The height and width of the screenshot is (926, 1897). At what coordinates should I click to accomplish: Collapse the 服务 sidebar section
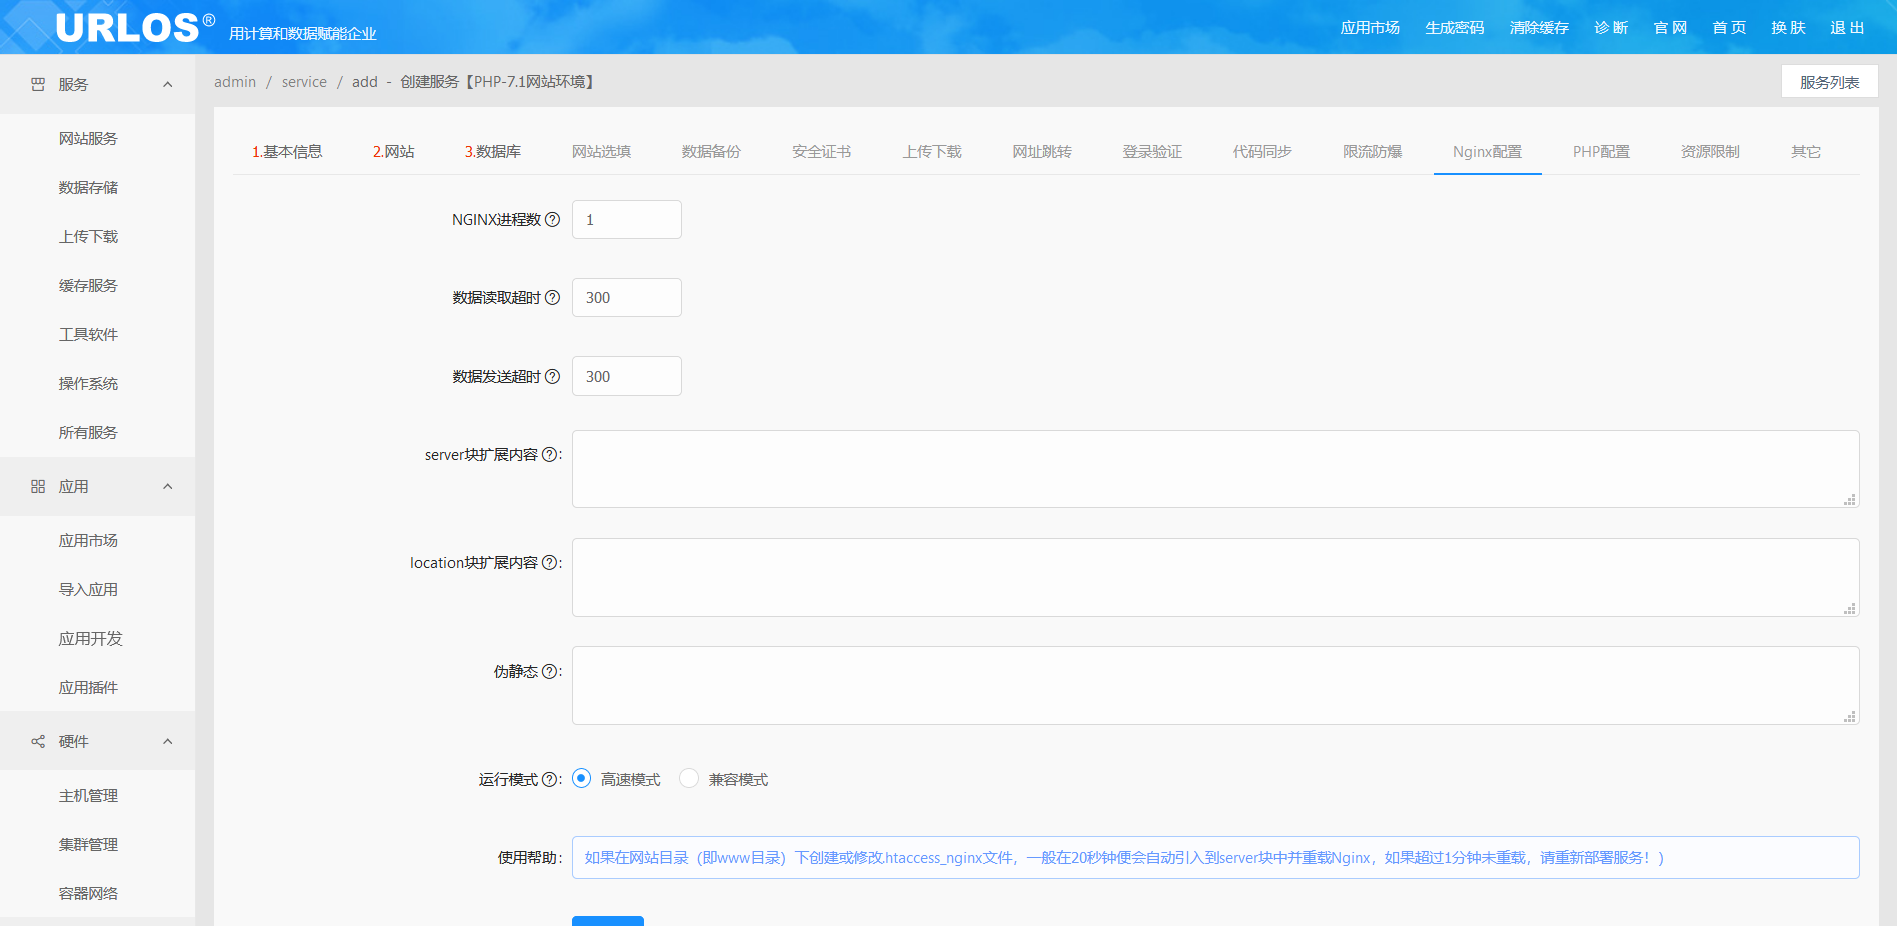[x=167, y=85]
